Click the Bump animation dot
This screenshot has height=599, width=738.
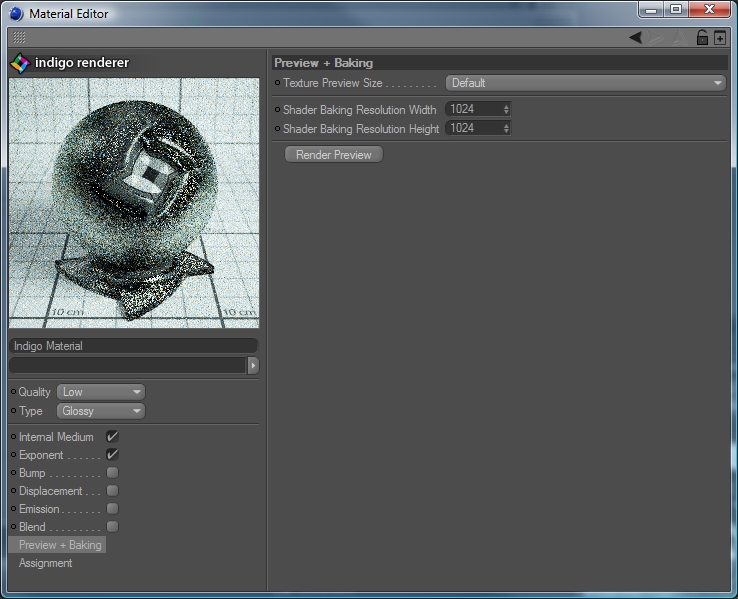[14, 472]
